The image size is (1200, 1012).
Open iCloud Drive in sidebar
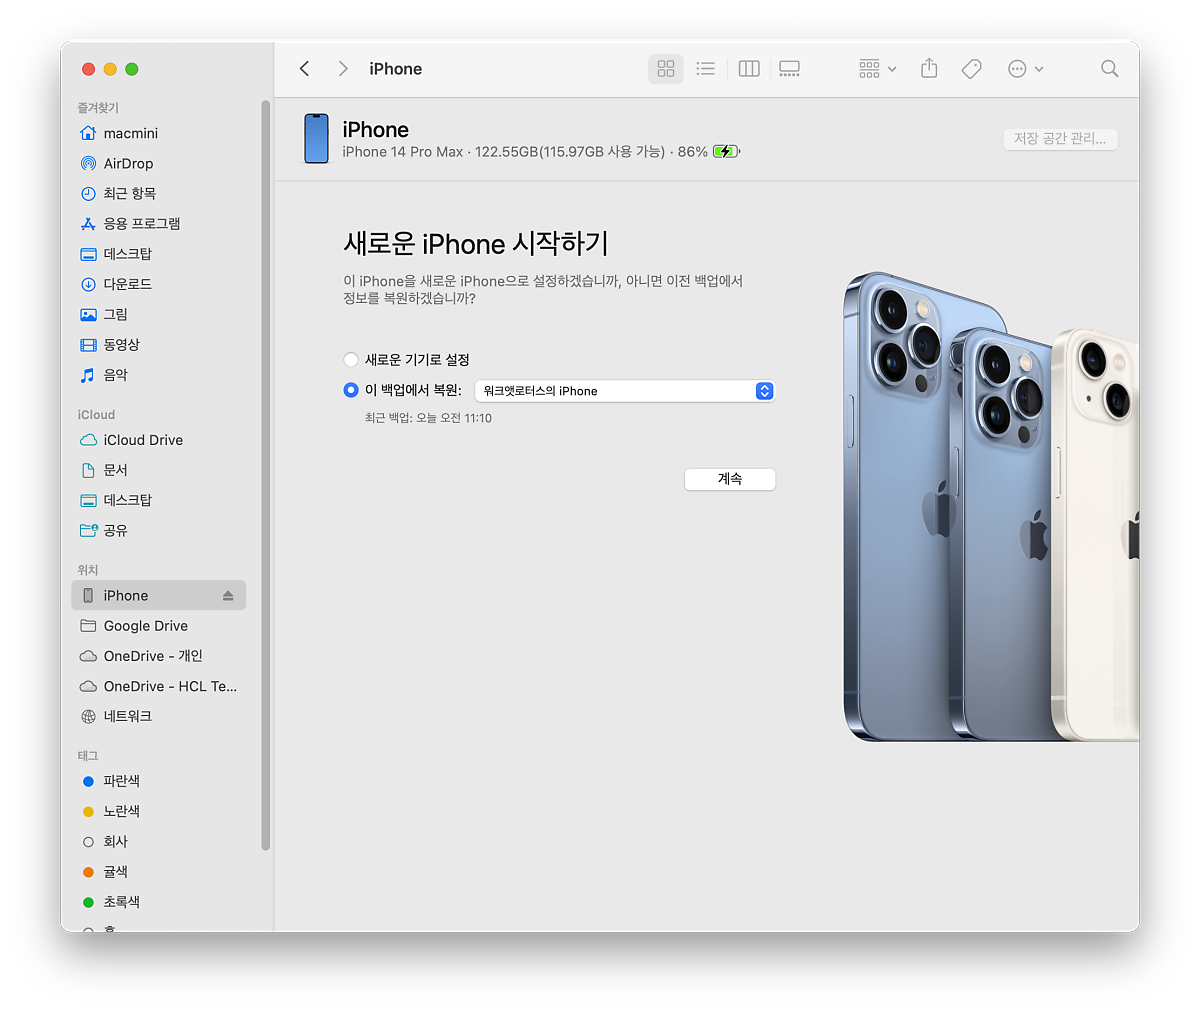click(159, 440)
